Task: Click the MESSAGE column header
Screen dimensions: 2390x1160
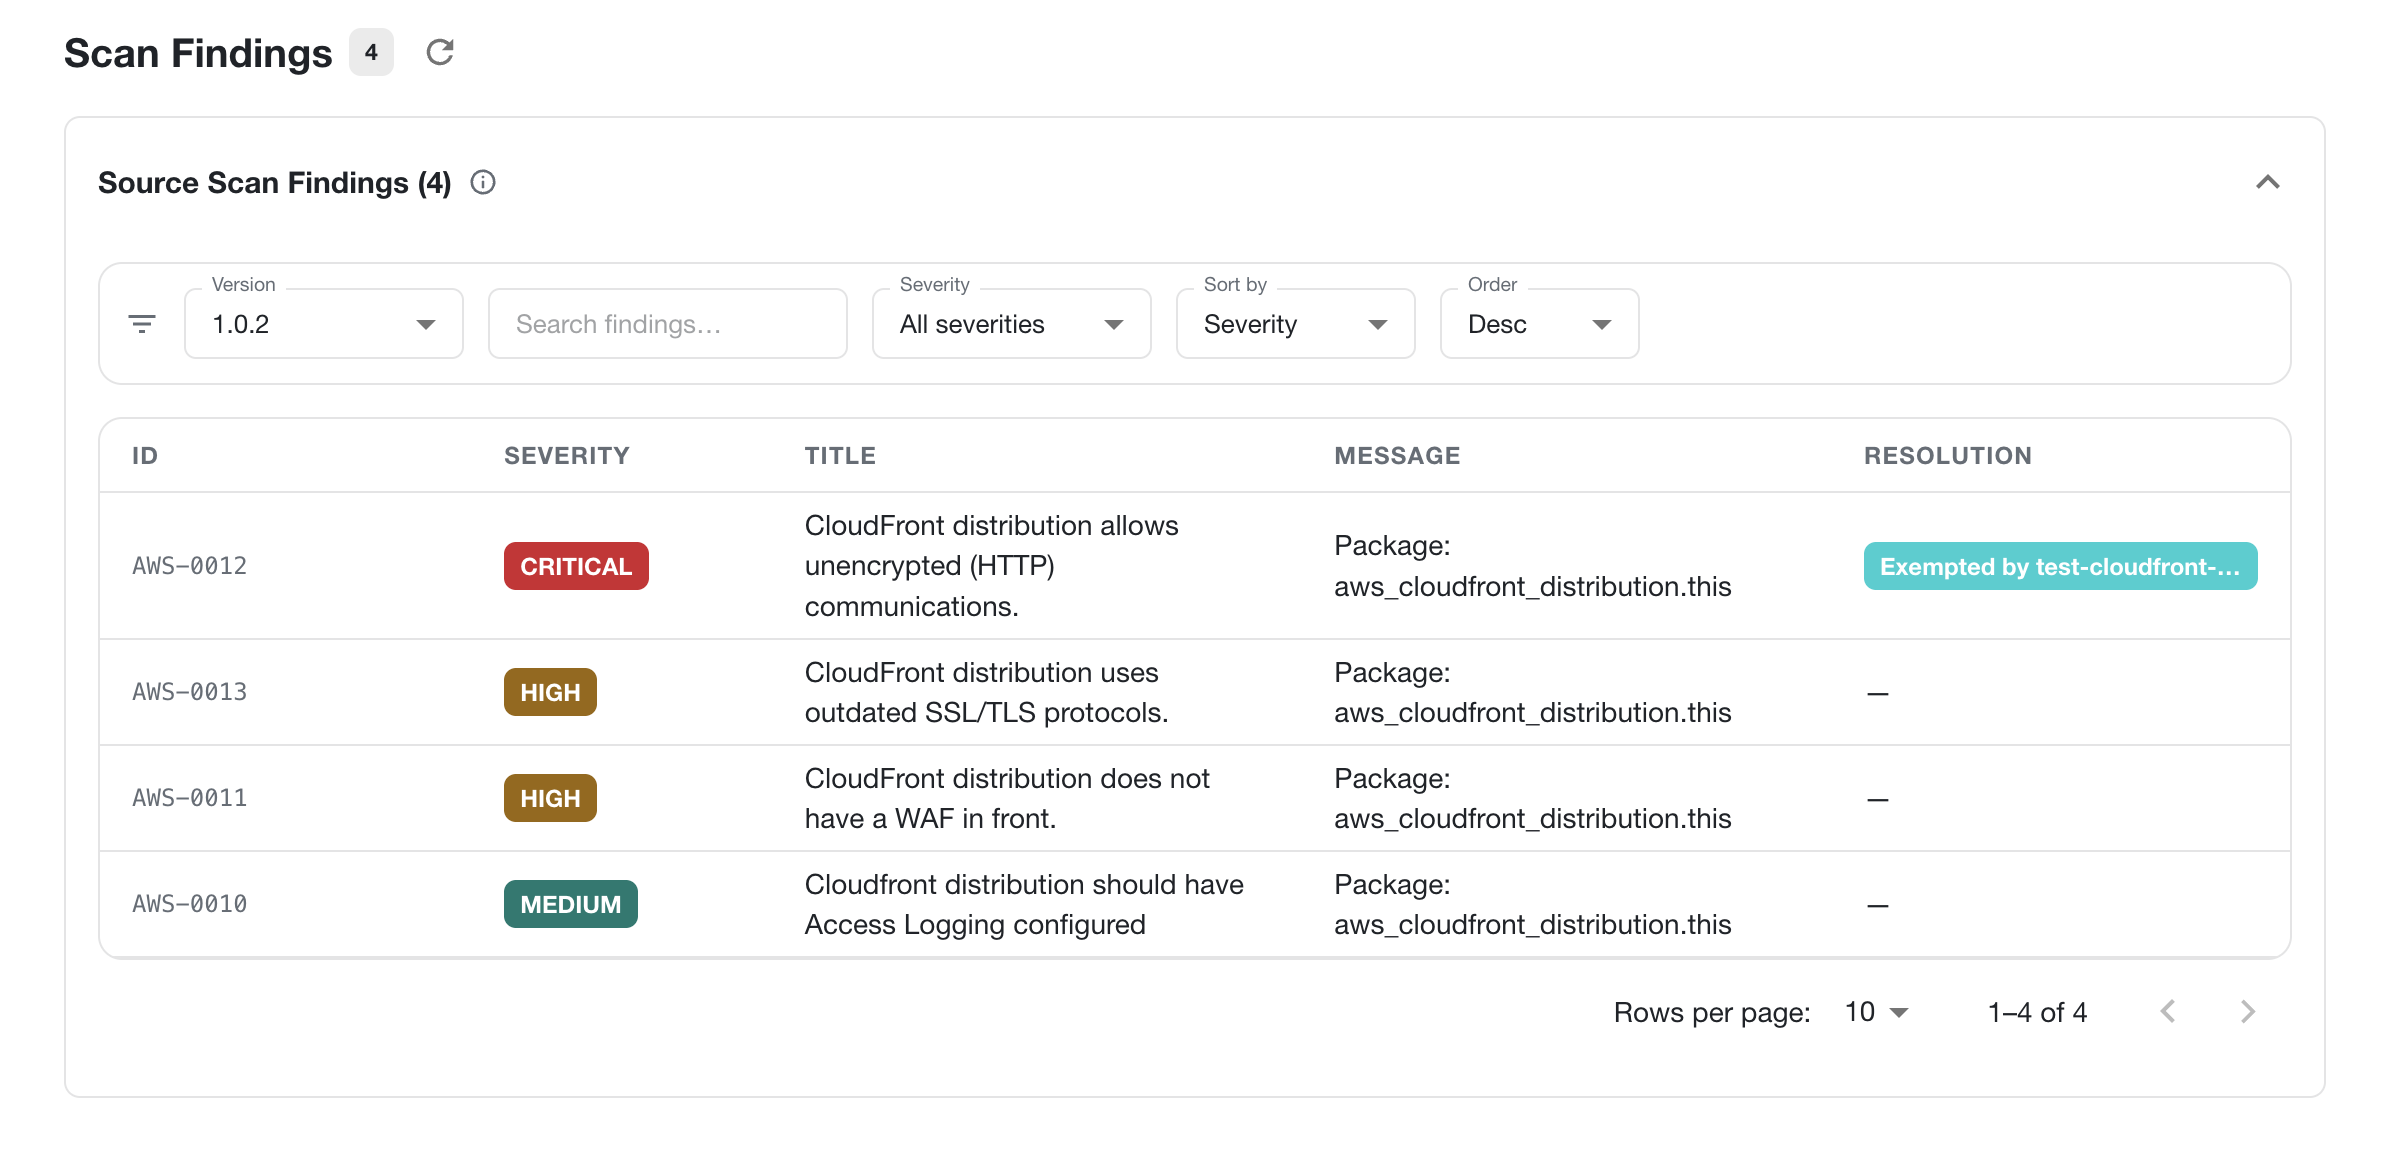Action: pyautogui.click(x=1397, y=456)
